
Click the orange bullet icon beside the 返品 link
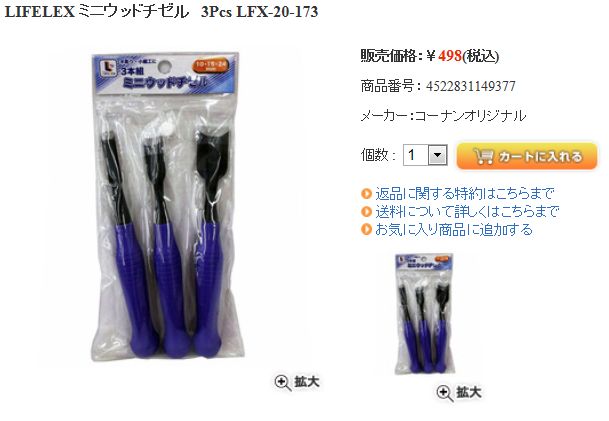click(366, 193)
